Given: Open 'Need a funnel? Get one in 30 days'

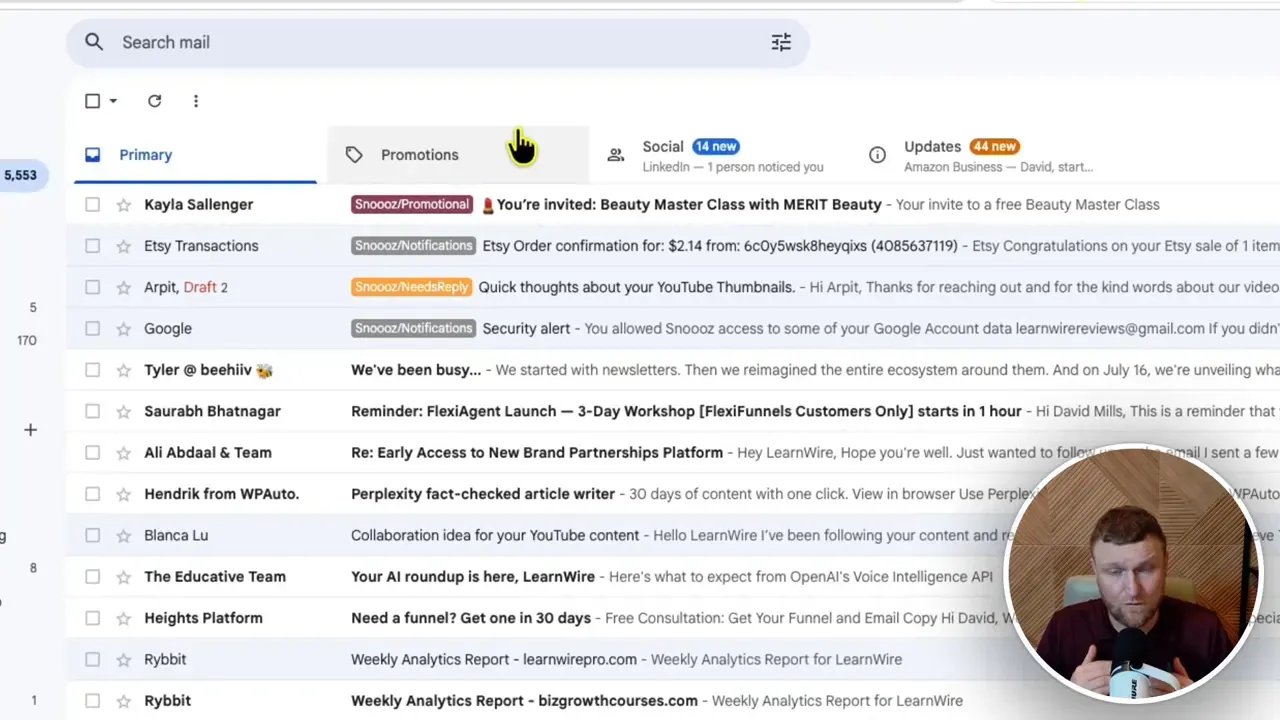Looking at the screenshot, I should 471,618.
